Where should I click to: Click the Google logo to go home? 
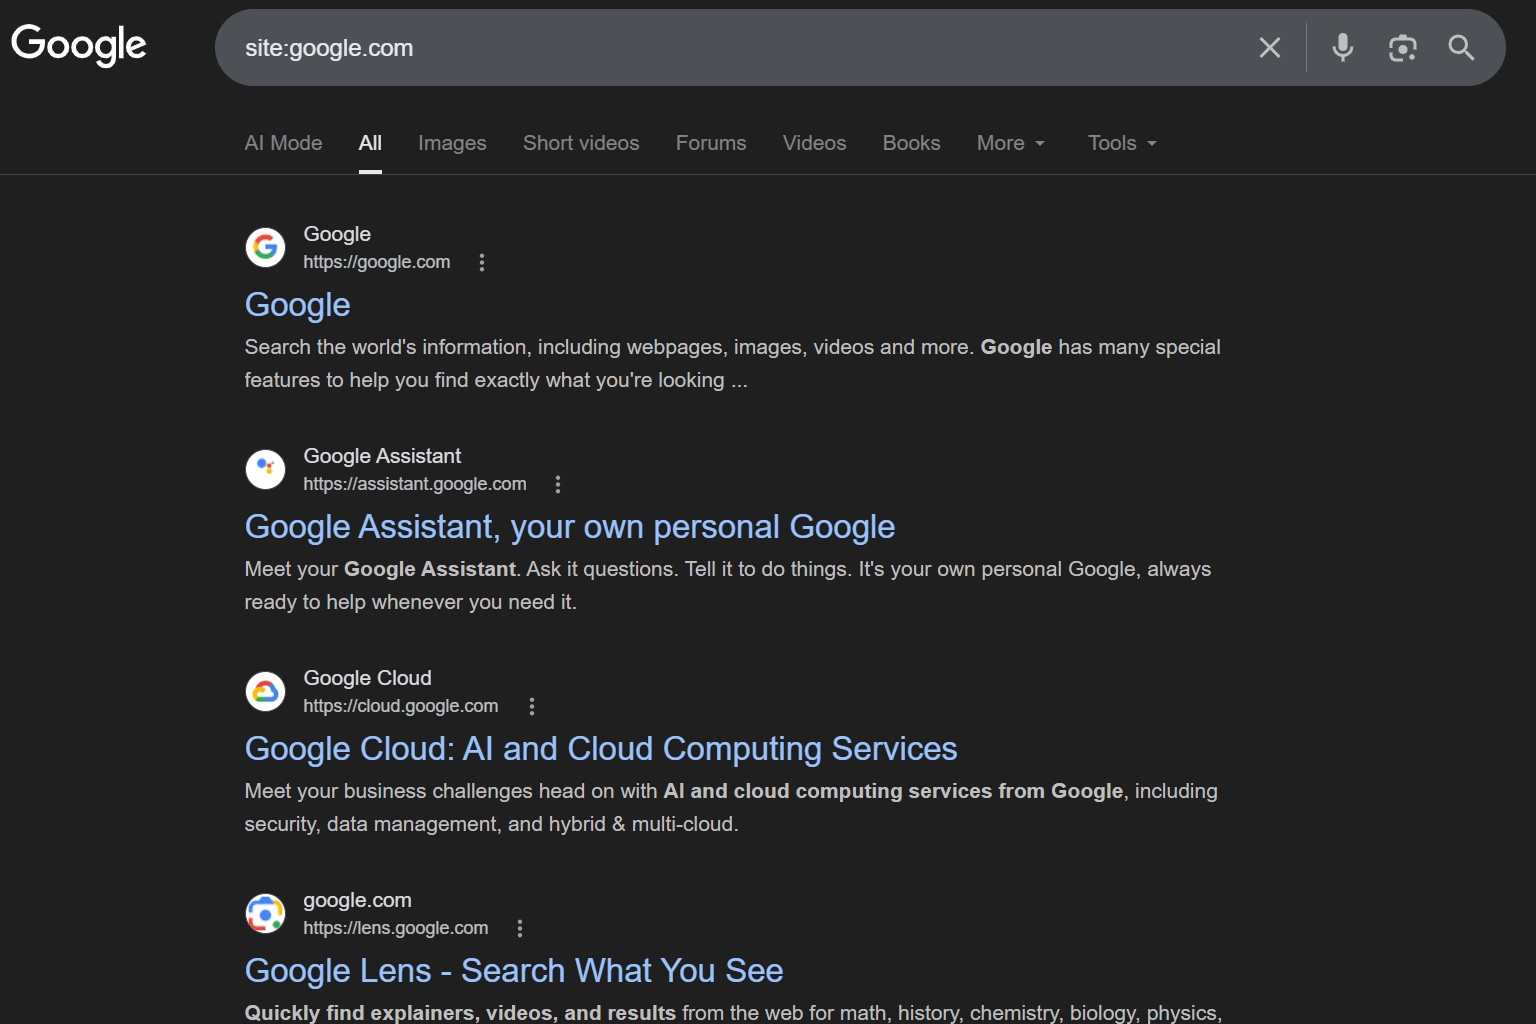pos(78,44)
